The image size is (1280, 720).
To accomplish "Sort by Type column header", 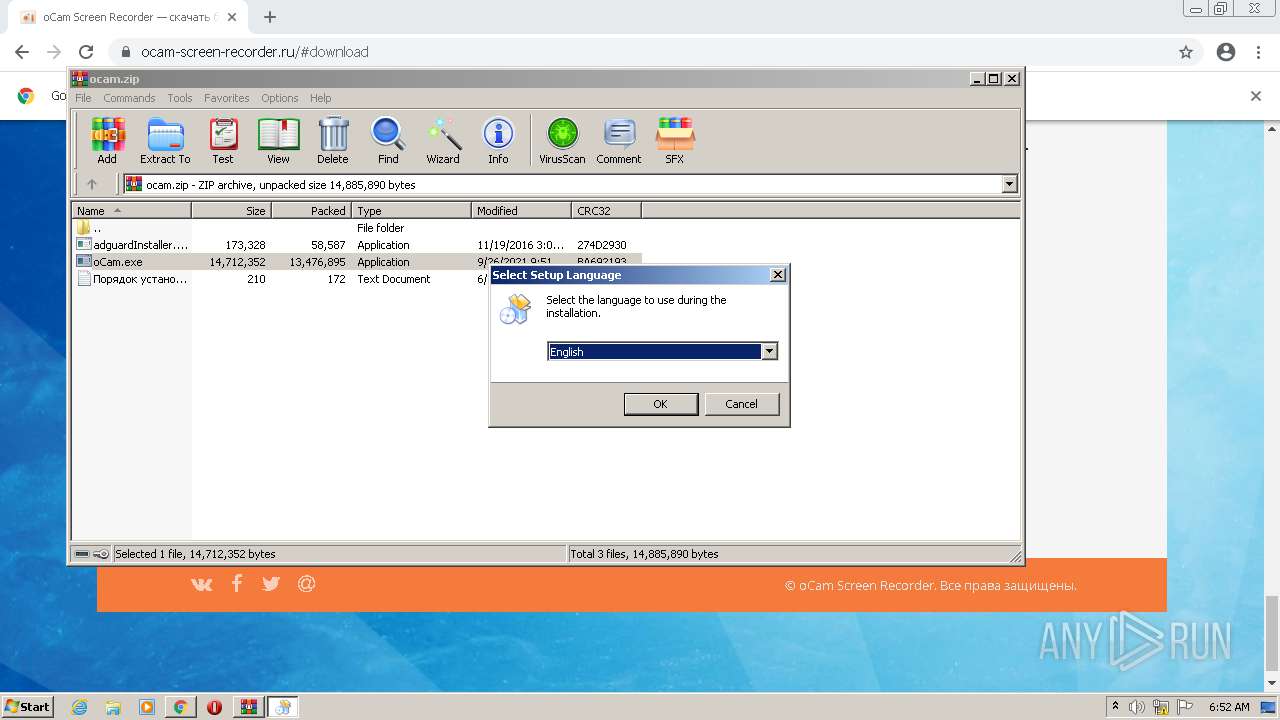I will tap(411, 211).
